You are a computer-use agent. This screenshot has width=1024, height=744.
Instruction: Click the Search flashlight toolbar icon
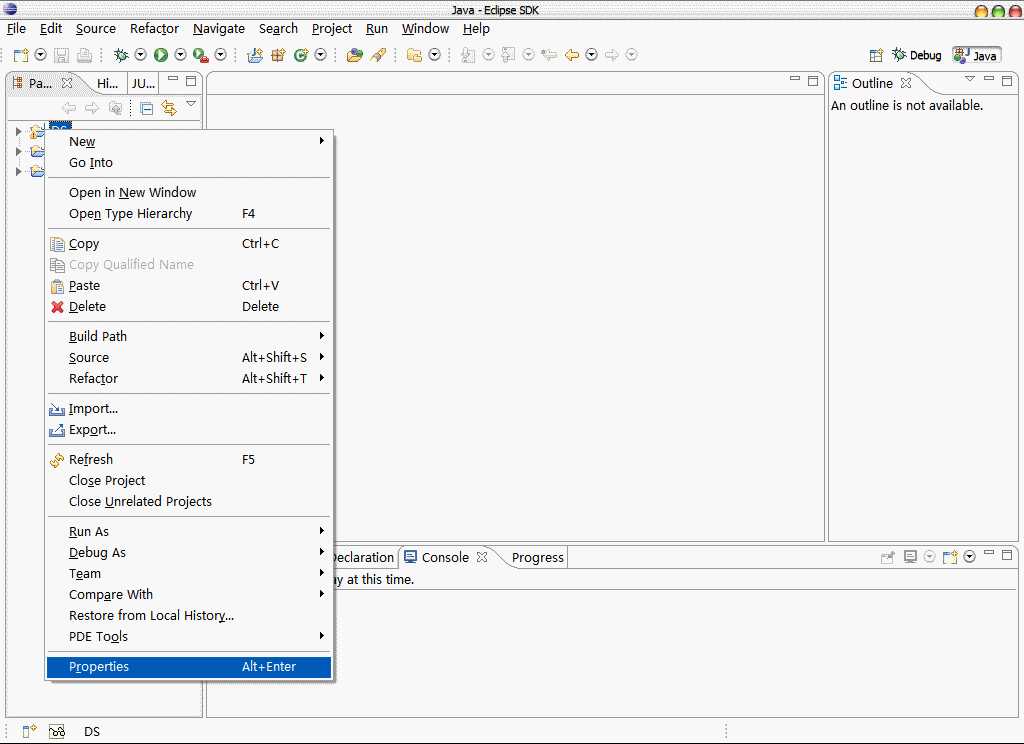378,56
